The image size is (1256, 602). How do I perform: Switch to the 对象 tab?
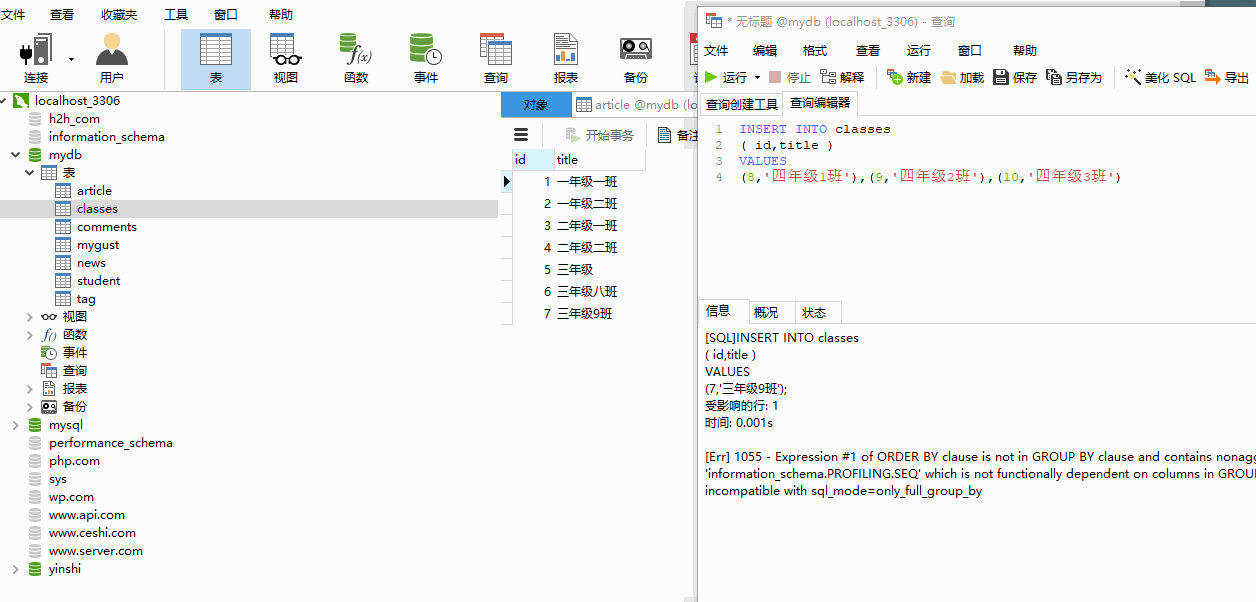pos(536,105)
